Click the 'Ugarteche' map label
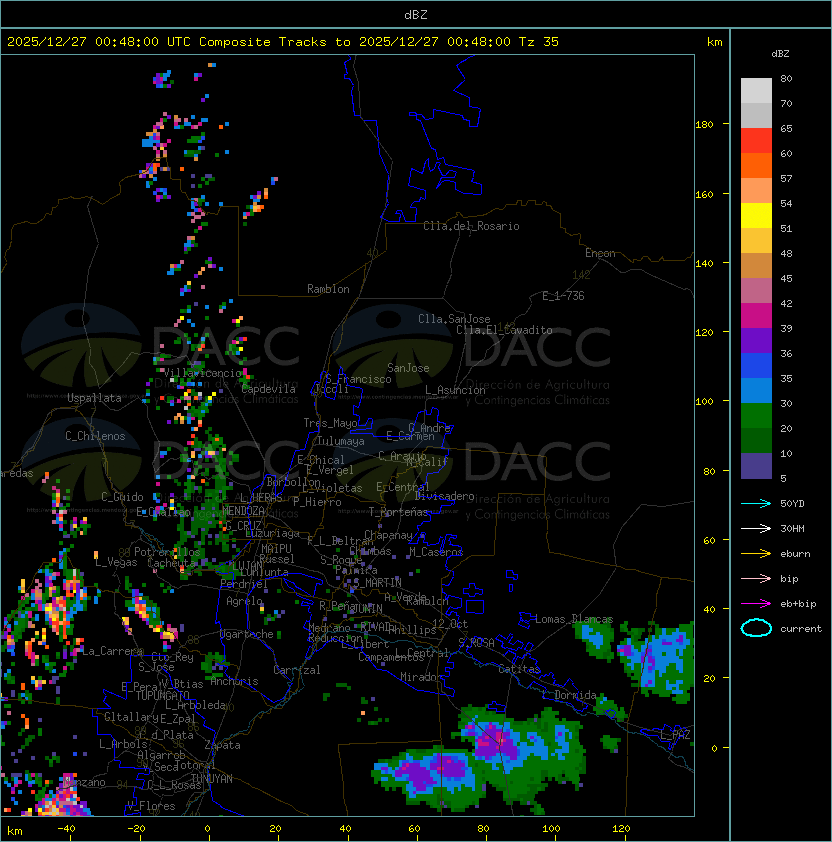This screenshot has width=832, height=842. point(247,634)
